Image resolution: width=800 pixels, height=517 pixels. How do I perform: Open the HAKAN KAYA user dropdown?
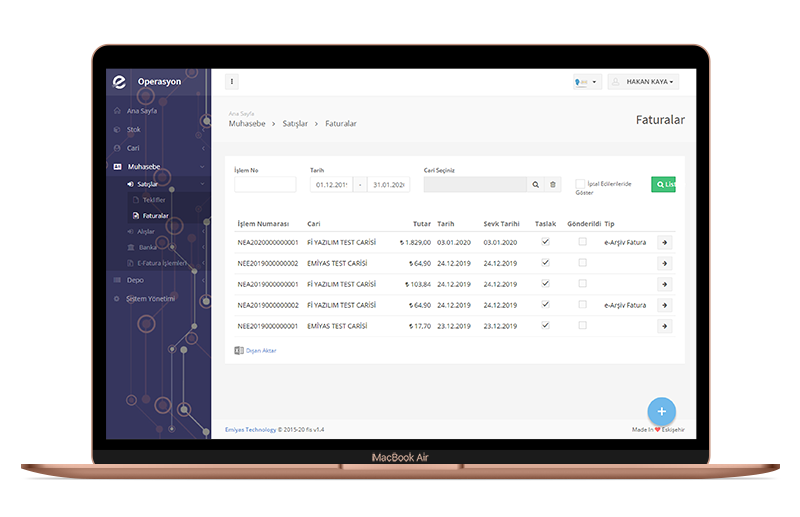pyautogui.click(x=643, y=82)
